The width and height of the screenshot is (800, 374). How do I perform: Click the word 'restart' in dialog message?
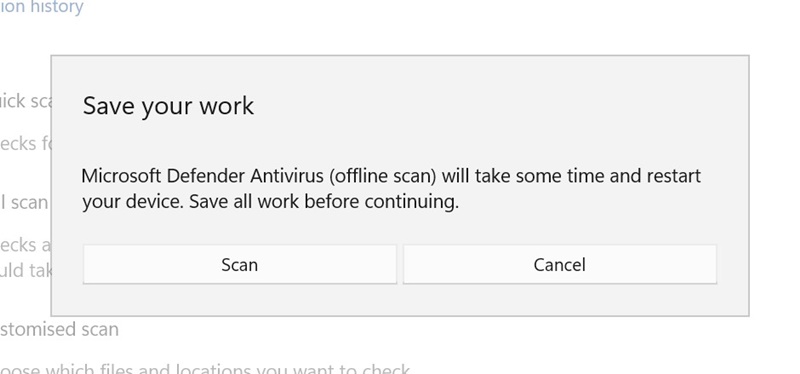click(x=674, y=176)
